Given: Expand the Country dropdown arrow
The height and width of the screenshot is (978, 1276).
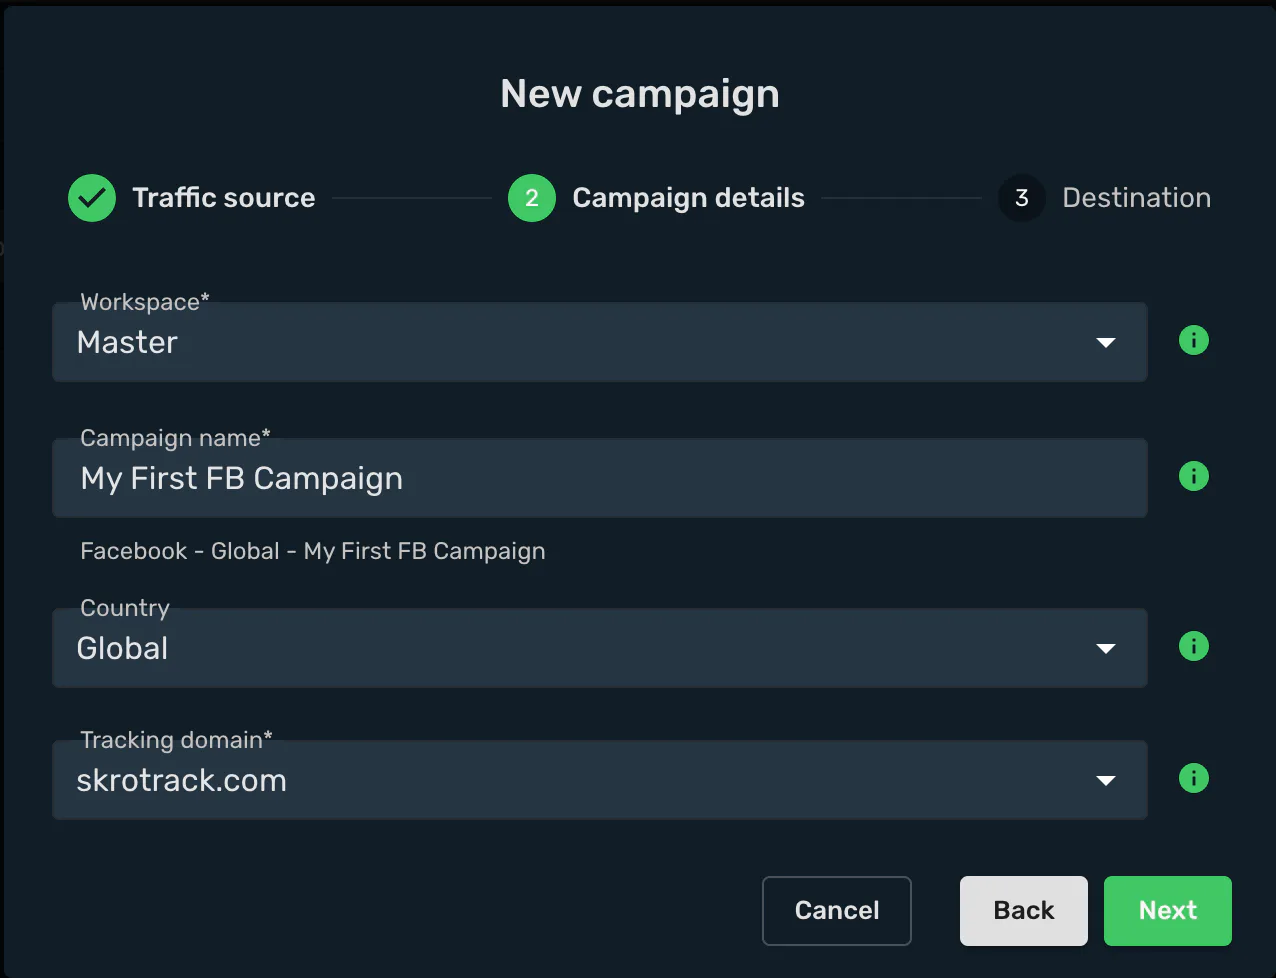Looking at the screenshot, I should (x=1106, y=649).
